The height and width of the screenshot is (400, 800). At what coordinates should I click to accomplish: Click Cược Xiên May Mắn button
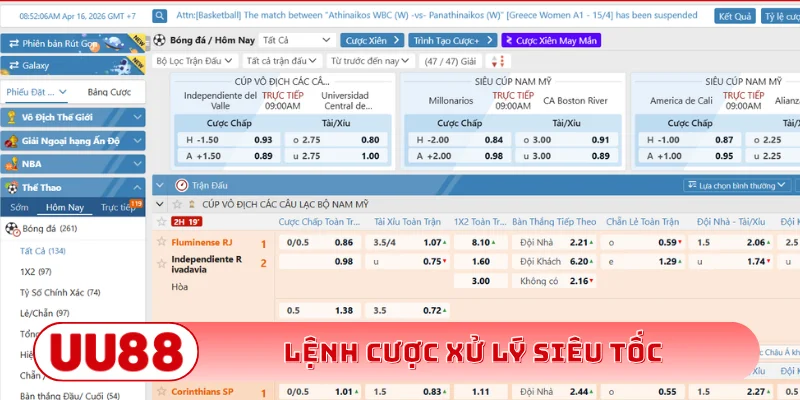coord(551,40)
